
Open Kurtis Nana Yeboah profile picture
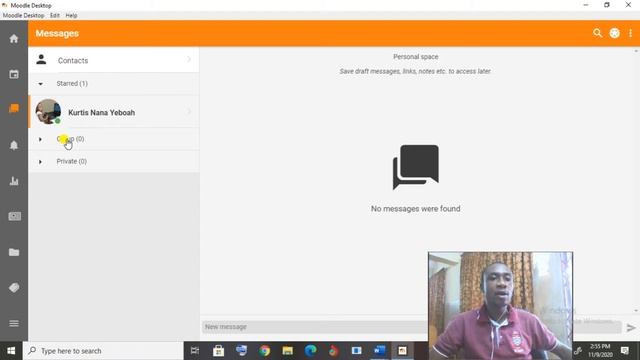pyautogui.click(x=48, y=111)
